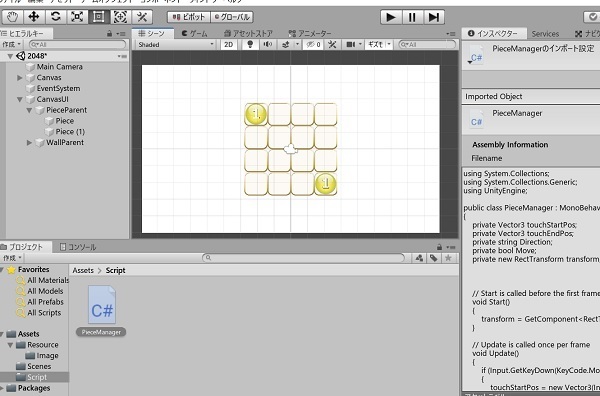Toggle scene lighting bulb icon

(250, 45)
